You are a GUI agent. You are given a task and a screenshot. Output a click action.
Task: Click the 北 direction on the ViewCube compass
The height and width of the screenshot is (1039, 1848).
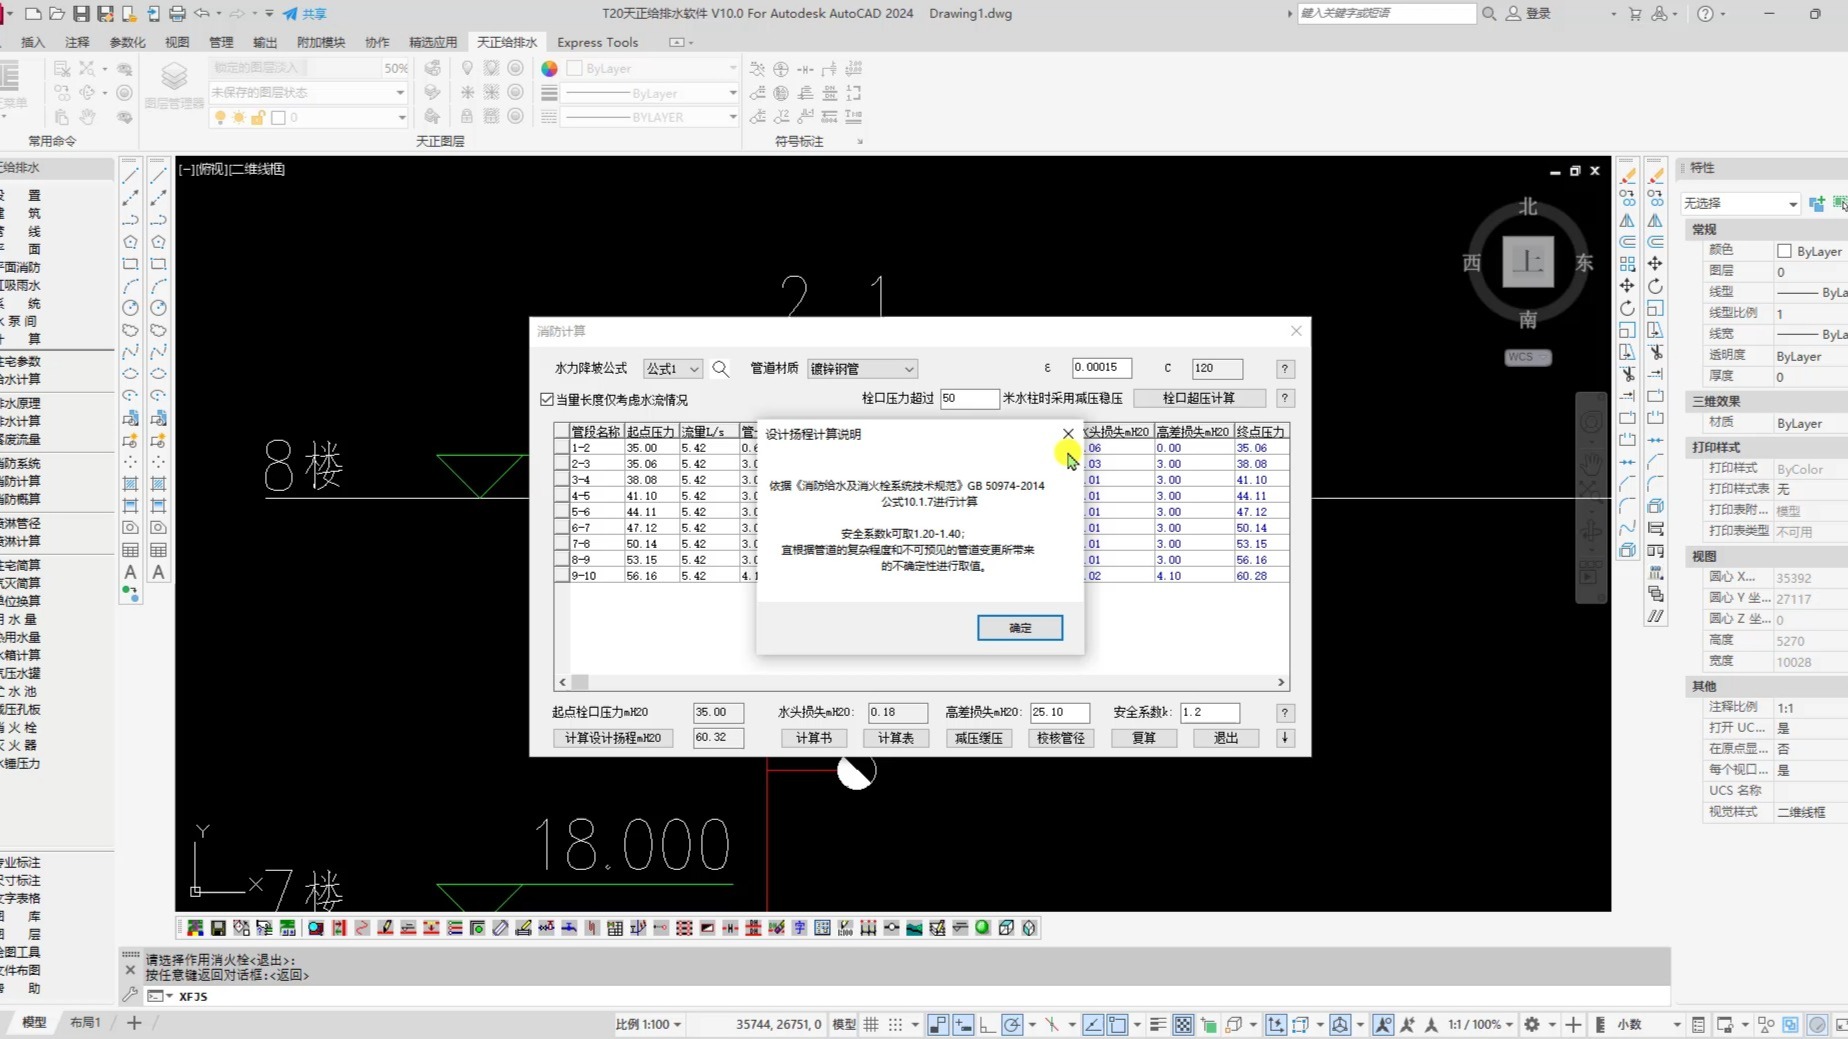(1528, 207)
